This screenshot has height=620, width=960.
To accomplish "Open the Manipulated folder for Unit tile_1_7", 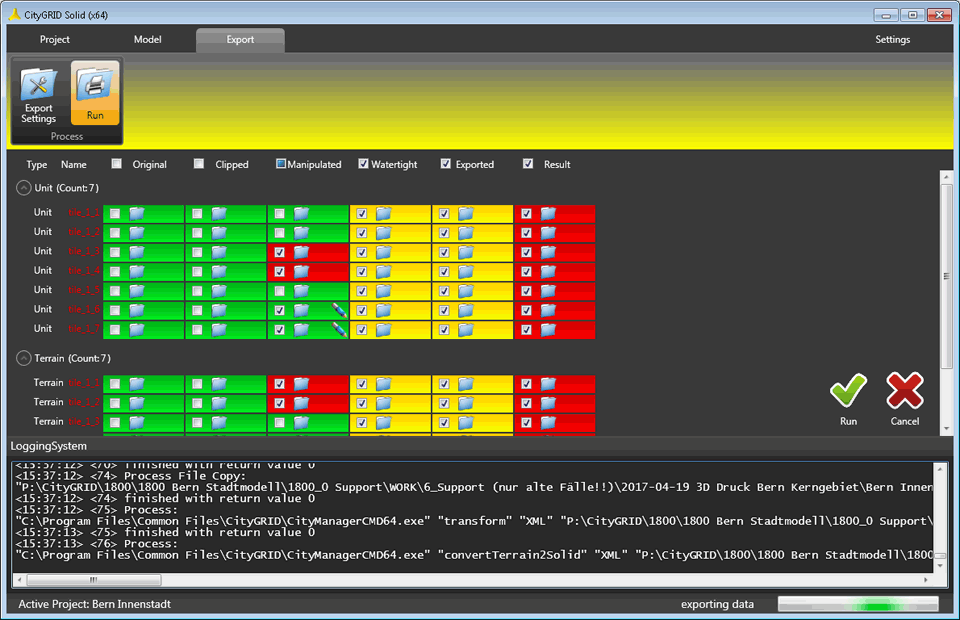I will pyautogui.click(x=301, y=330).
